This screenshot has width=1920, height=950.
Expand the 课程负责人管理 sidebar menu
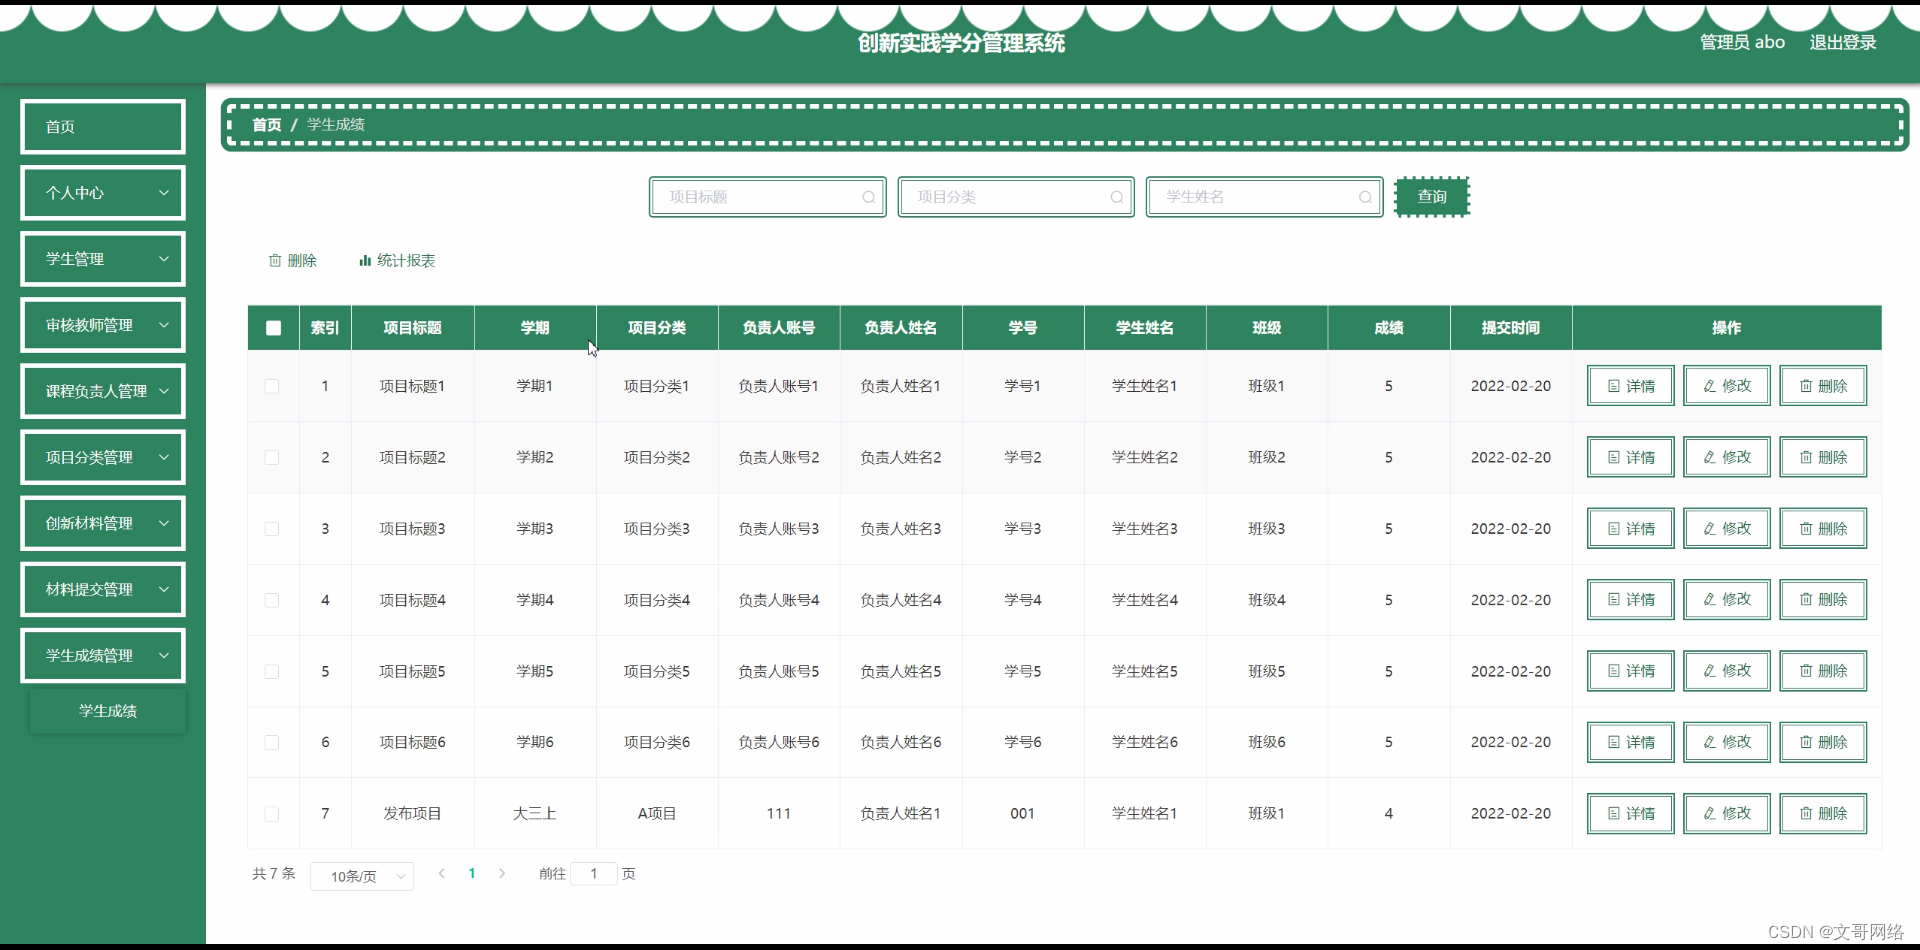tap(103, 391)
